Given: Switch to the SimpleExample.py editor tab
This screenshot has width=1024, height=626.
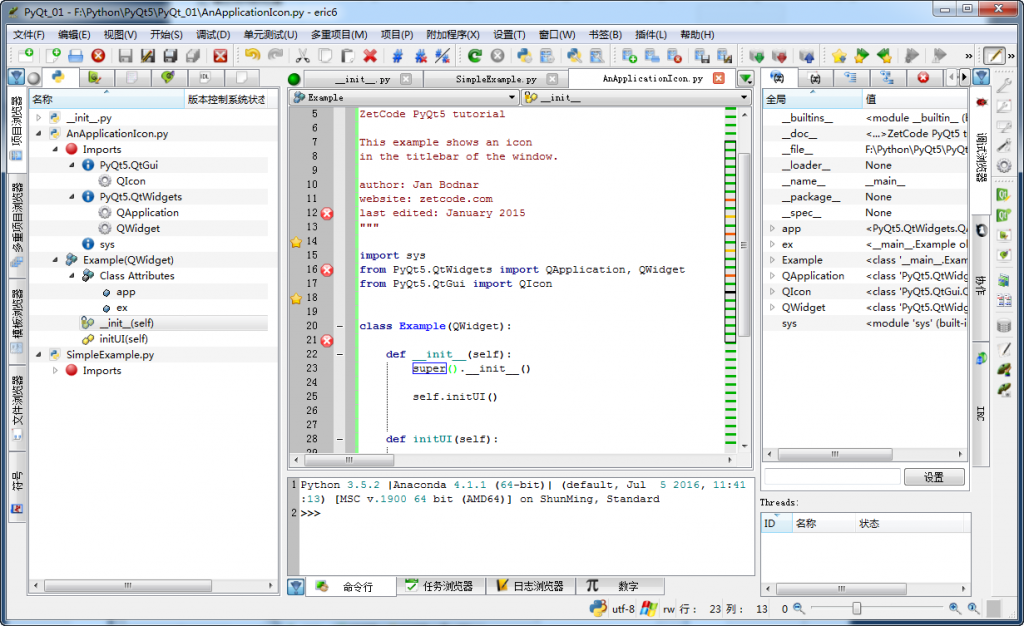Looking at the screenshot, I should (496, 79).
